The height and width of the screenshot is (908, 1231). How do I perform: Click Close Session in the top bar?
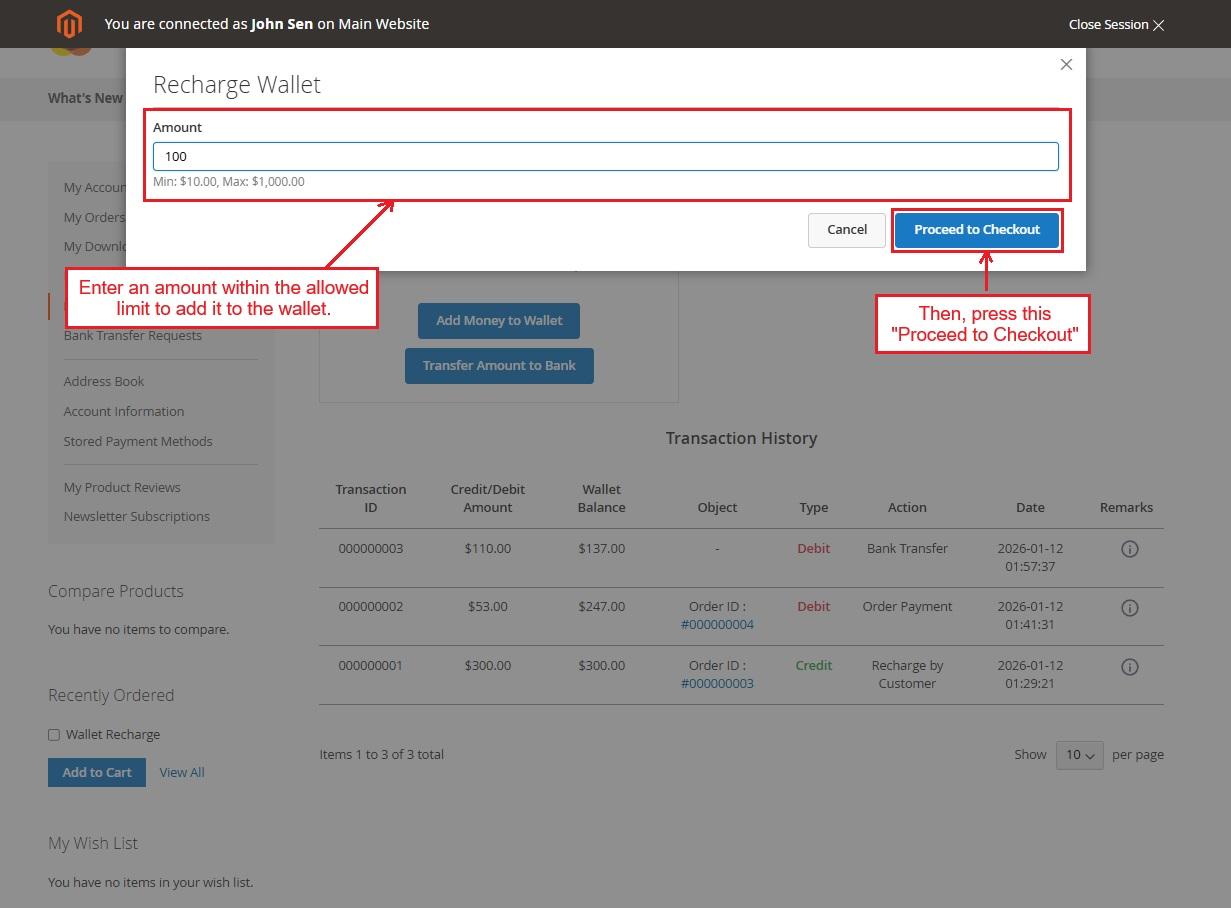[x=1116, y=25]
